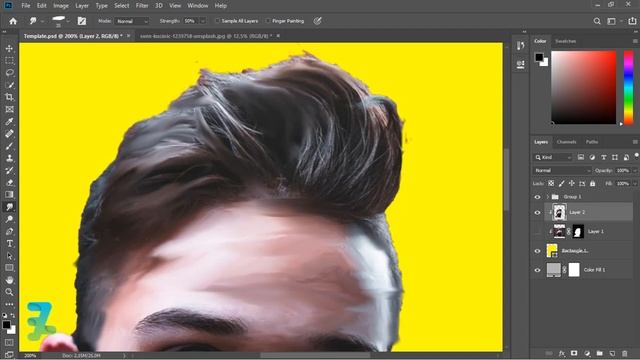Toggle Lock transparent pixels
The width and height of the screenshot is (640, 360).
tap(551, 184)
